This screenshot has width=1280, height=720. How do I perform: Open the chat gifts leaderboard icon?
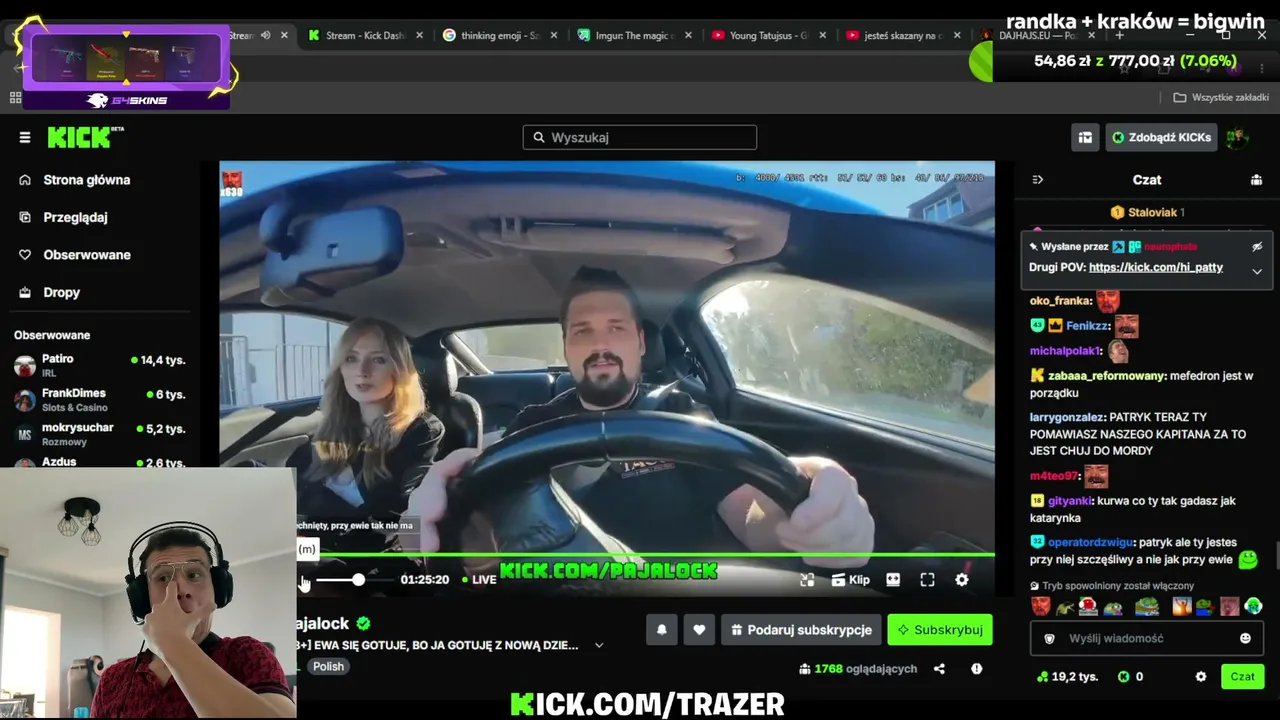point(1256,180)
